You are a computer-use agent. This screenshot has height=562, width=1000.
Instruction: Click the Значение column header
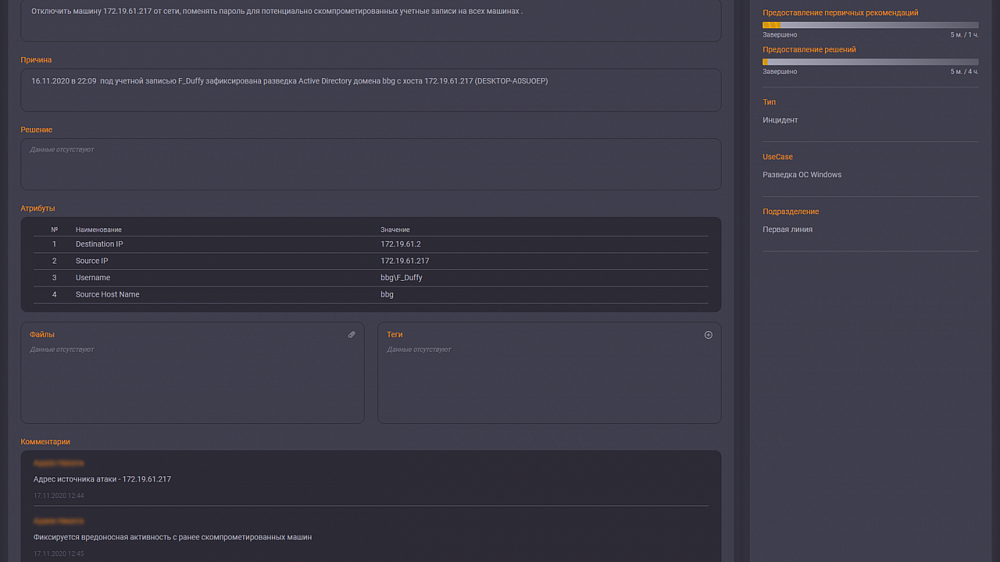click(395, 230)
